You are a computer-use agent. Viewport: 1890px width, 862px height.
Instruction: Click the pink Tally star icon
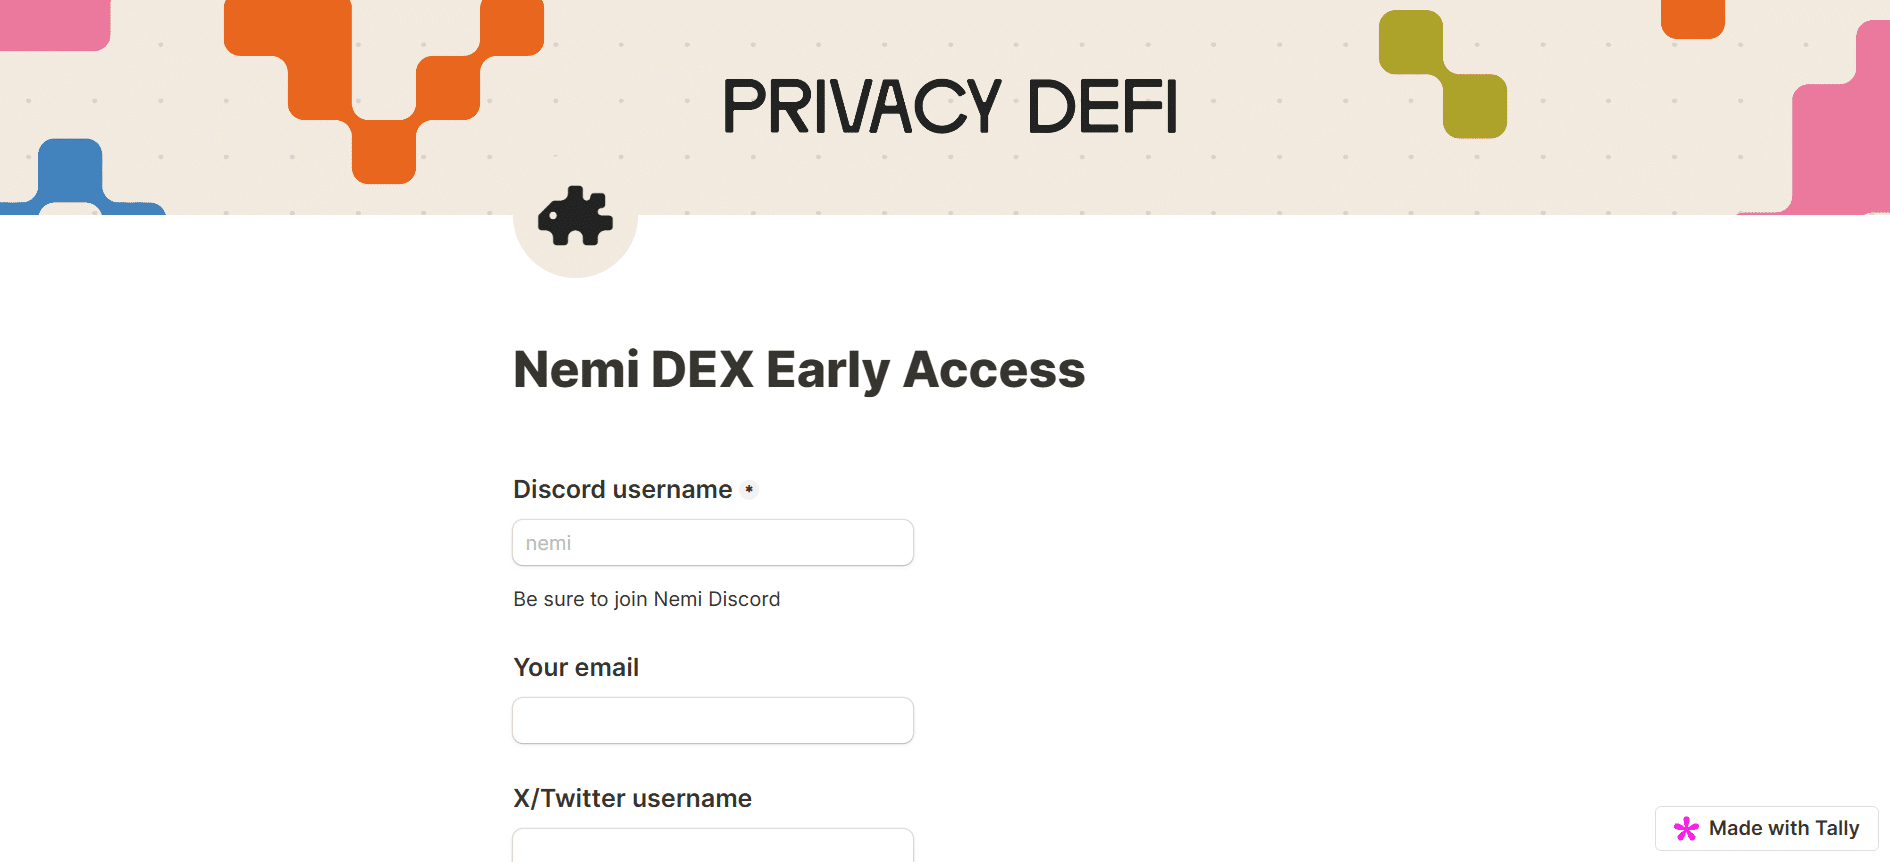[1686, 828]
